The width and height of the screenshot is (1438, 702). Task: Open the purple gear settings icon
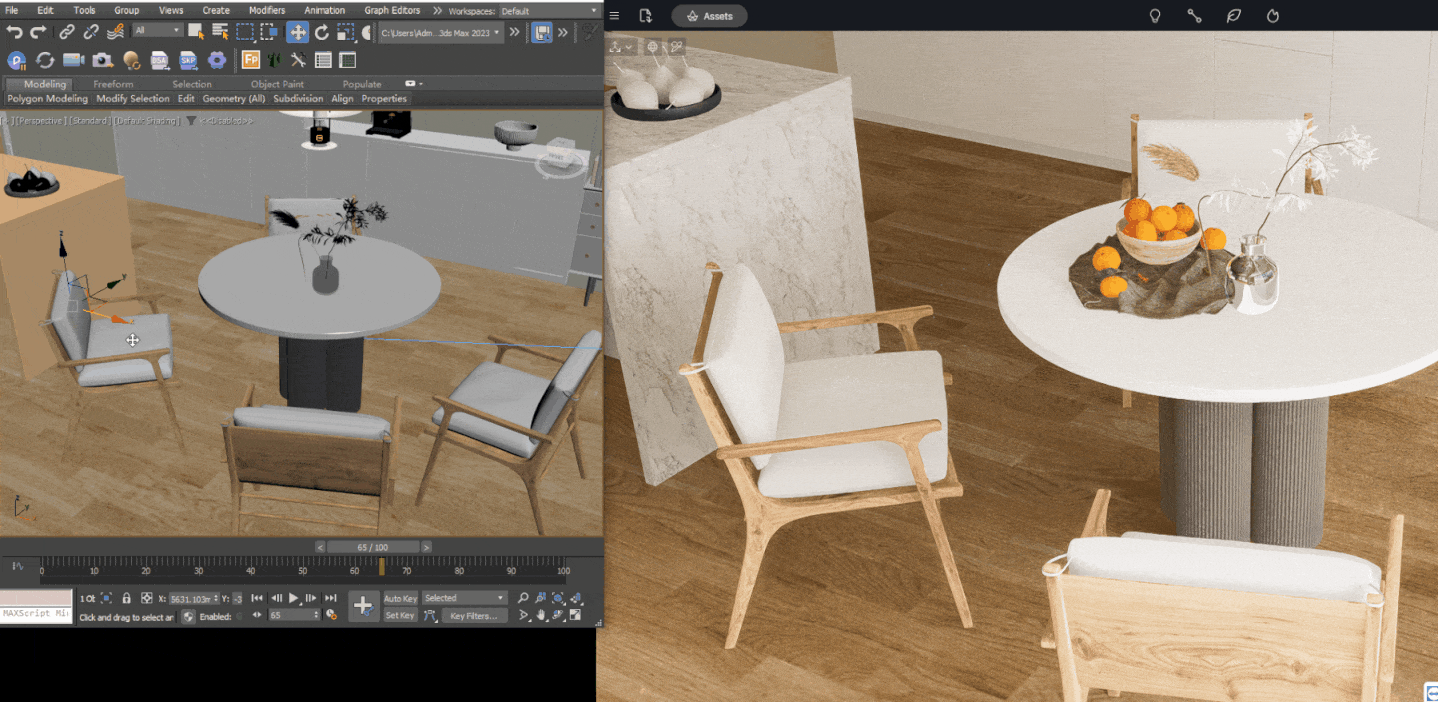(x=216, y=60)
